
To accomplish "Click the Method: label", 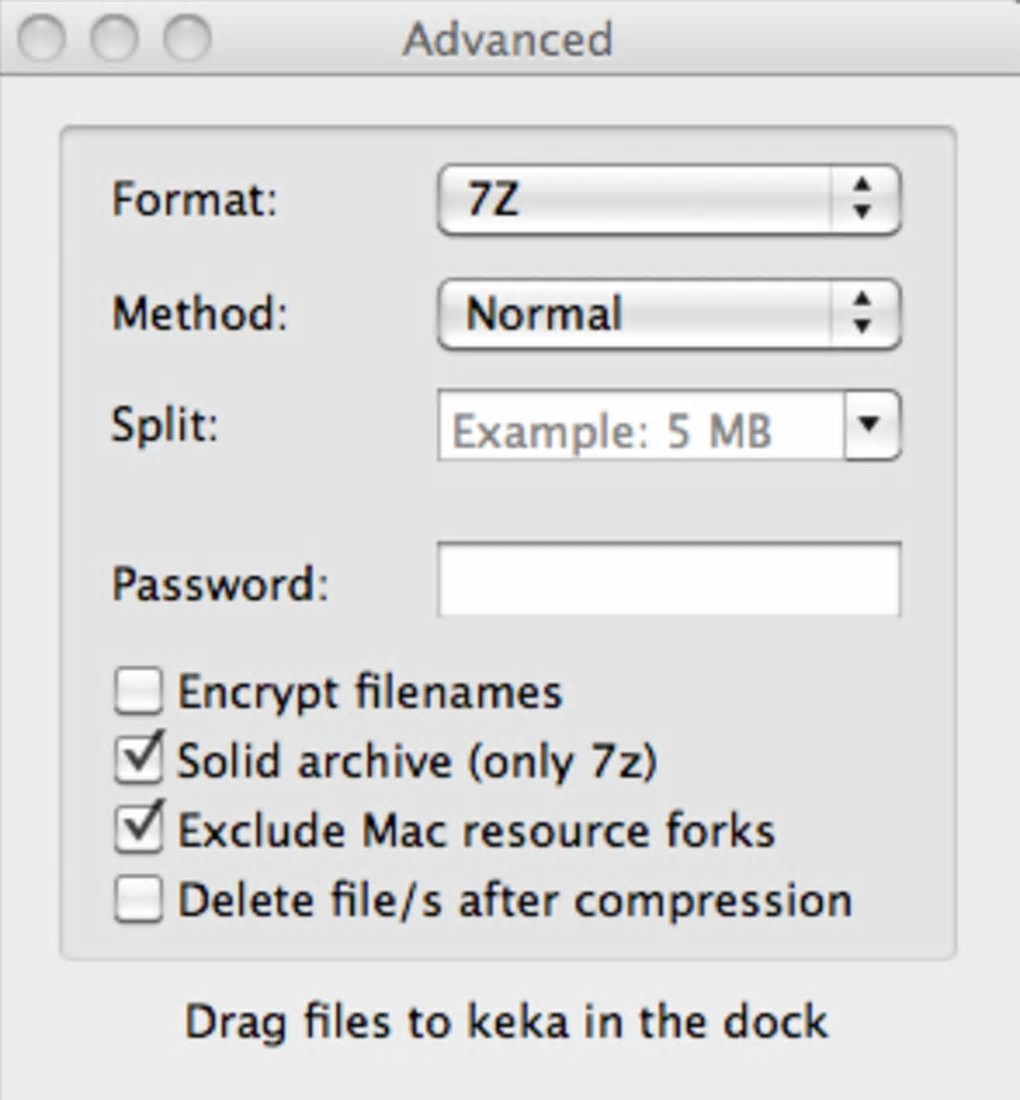I will [x=199, y=313].
